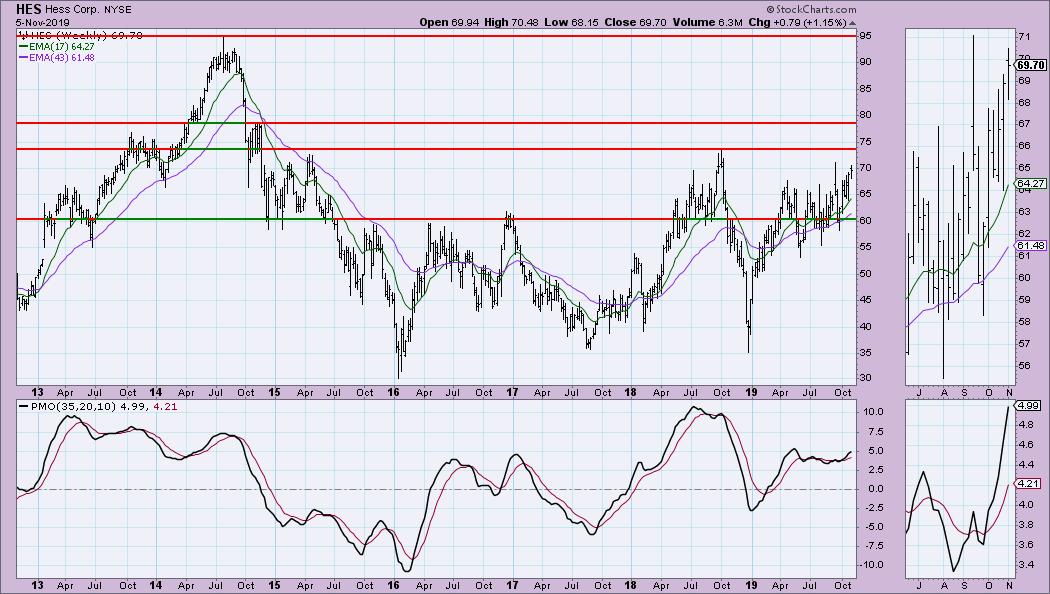Click the 90 price axis label
This screenshot has height=594, width=1050.
pyautogui.click(x=866, y=62)
